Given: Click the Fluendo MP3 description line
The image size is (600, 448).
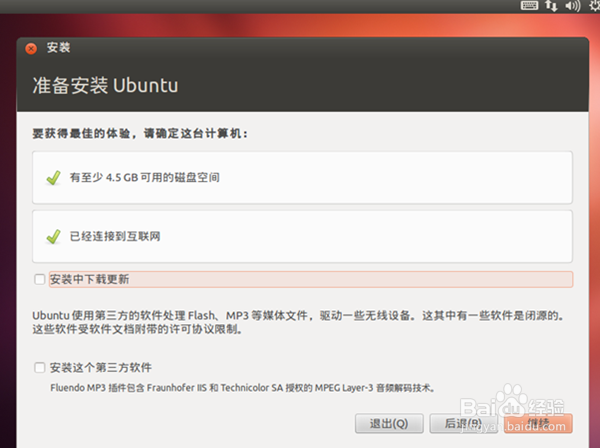Looking at the screenshot, I should pos(243,388).
